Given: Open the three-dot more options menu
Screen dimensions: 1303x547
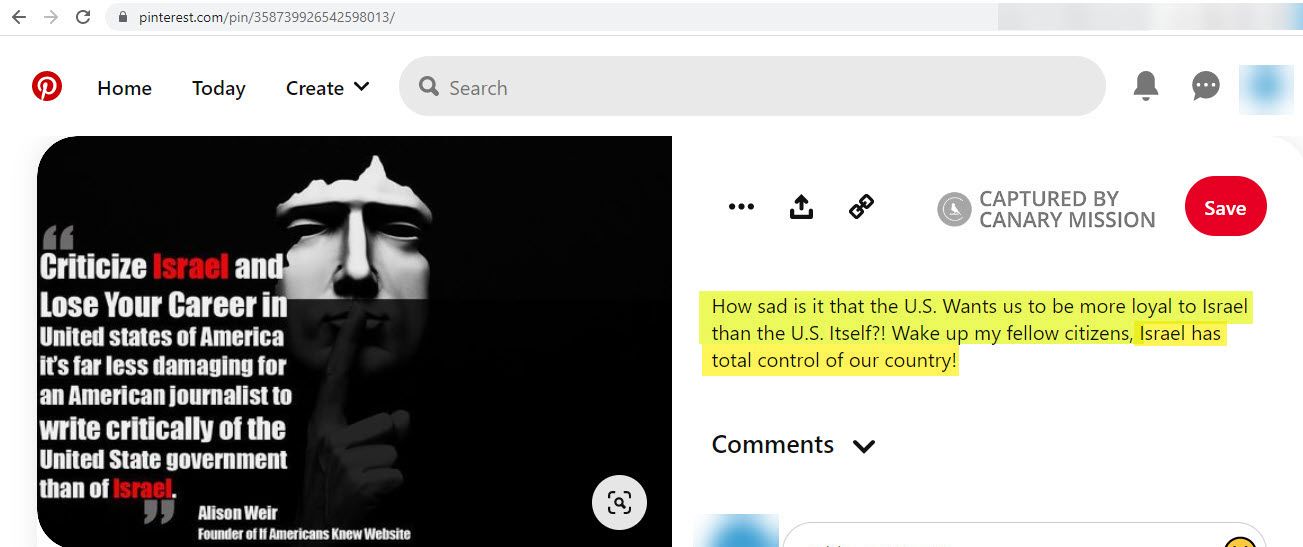Looking at the screenshot, I should [x=741, y=207].
